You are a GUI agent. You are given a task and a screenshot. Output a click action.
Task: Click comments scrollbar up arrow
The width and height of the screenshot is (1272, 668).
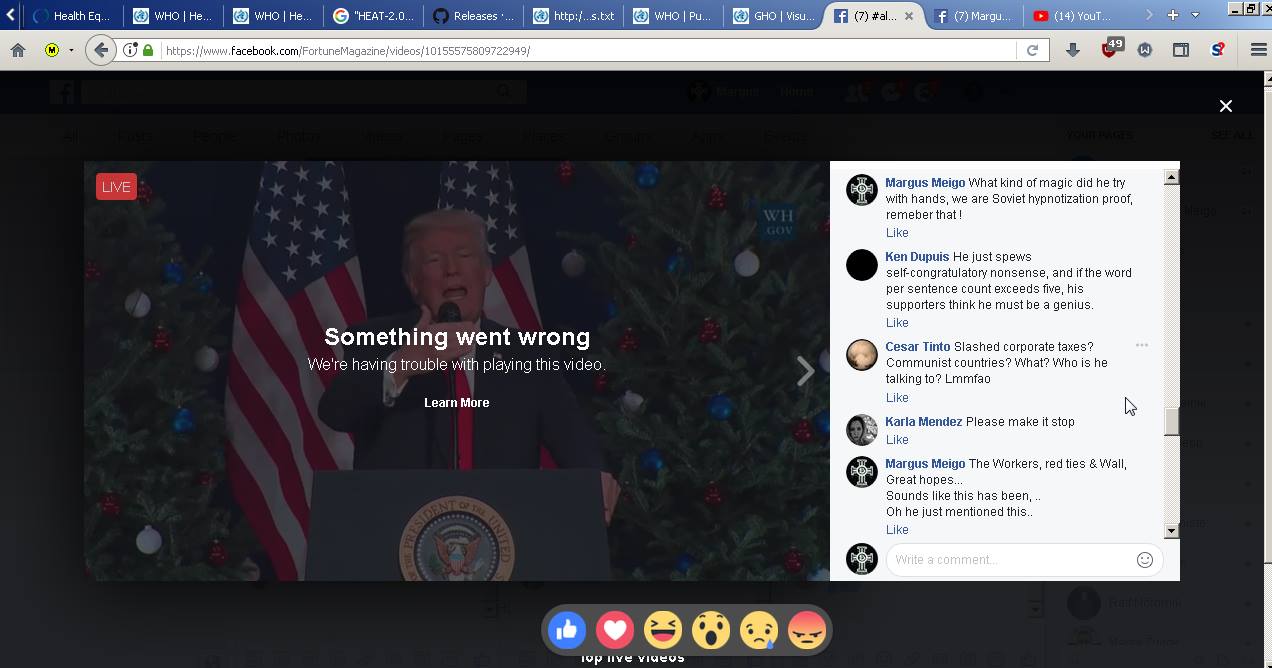click(1171, 177)
